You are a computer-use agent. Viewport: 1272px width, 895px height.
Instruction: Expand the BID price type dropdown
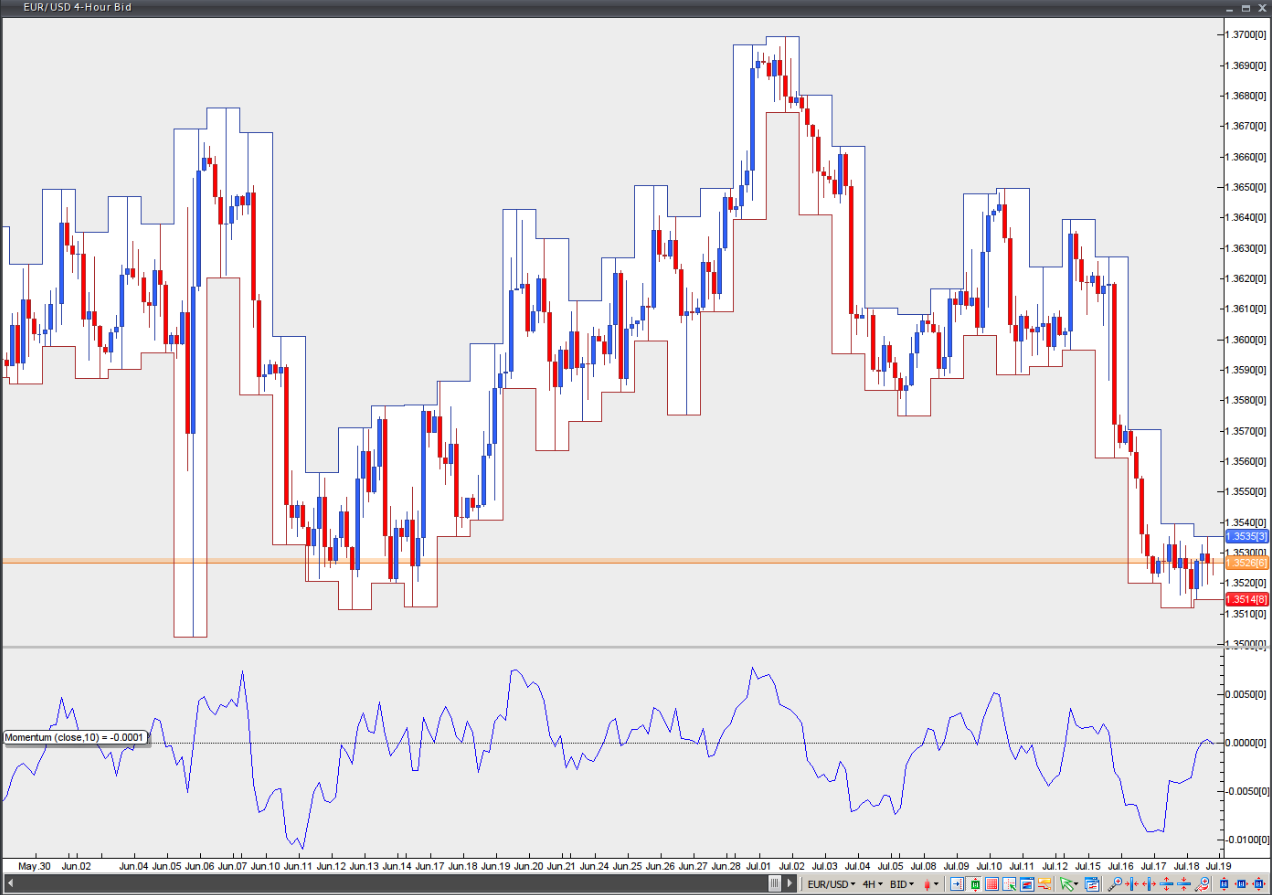click(902, 884)
